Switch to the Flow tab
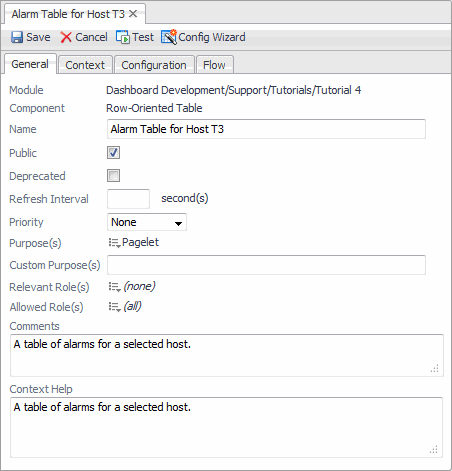Viewport: 452px width, 471px height. [214, 65]
